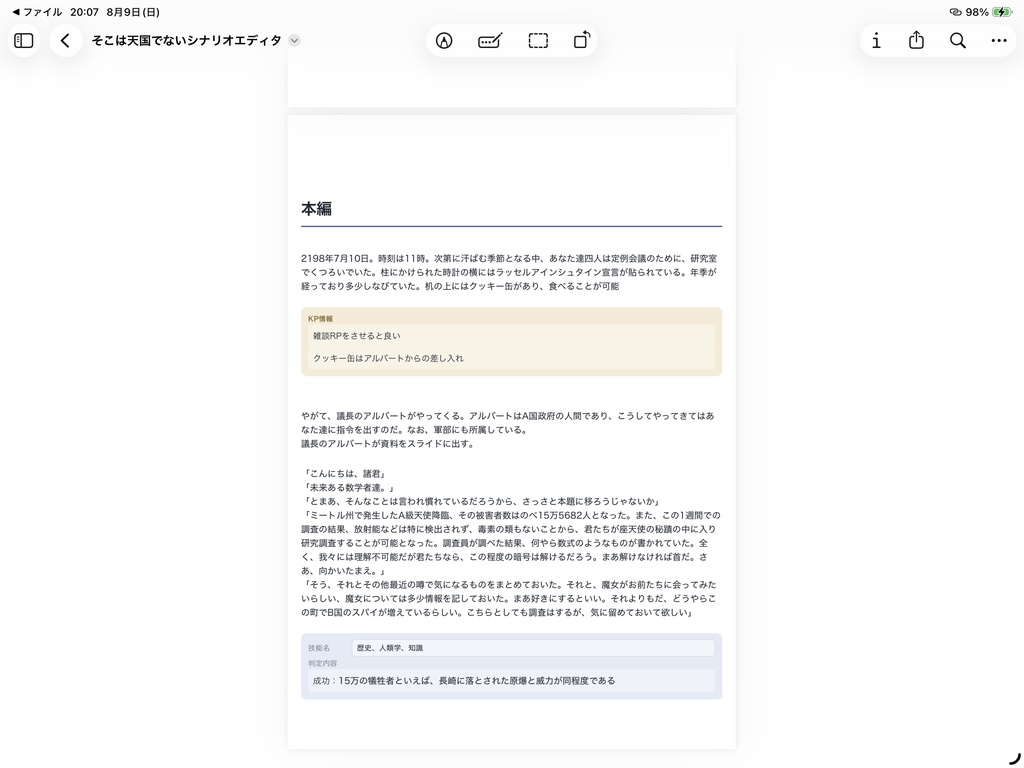
Task: Tap the line 議長のアルバートが資料をスライドに出す
Action: [388, 443]
